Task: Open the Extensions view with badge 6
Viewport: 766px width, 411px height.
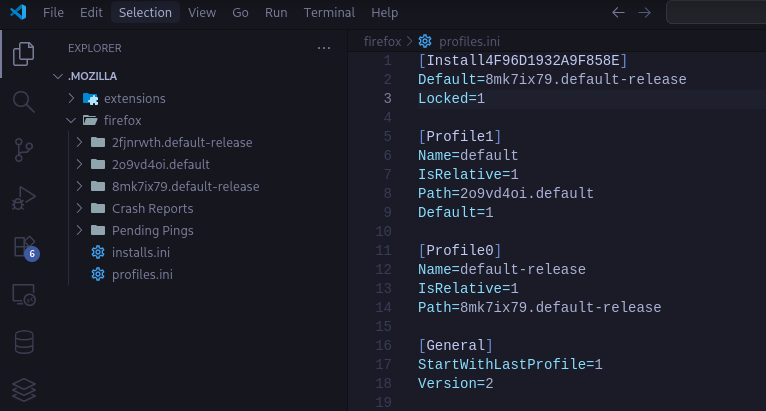Action: (25, 248)
